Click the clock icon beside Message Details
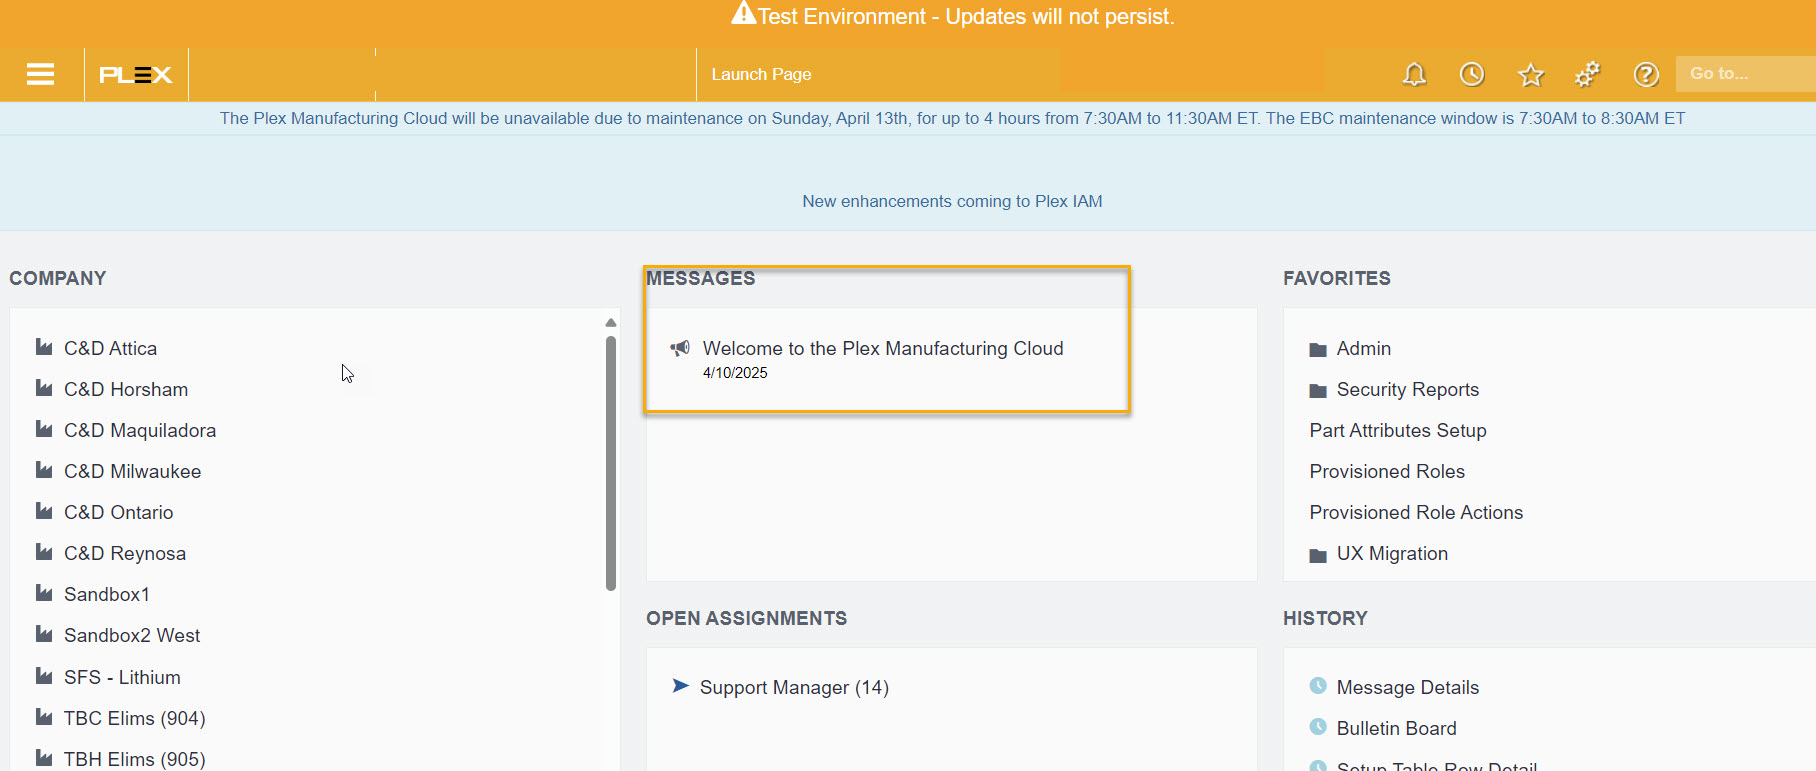This screenshot has width=1816, height=771. pos(1318,686)
